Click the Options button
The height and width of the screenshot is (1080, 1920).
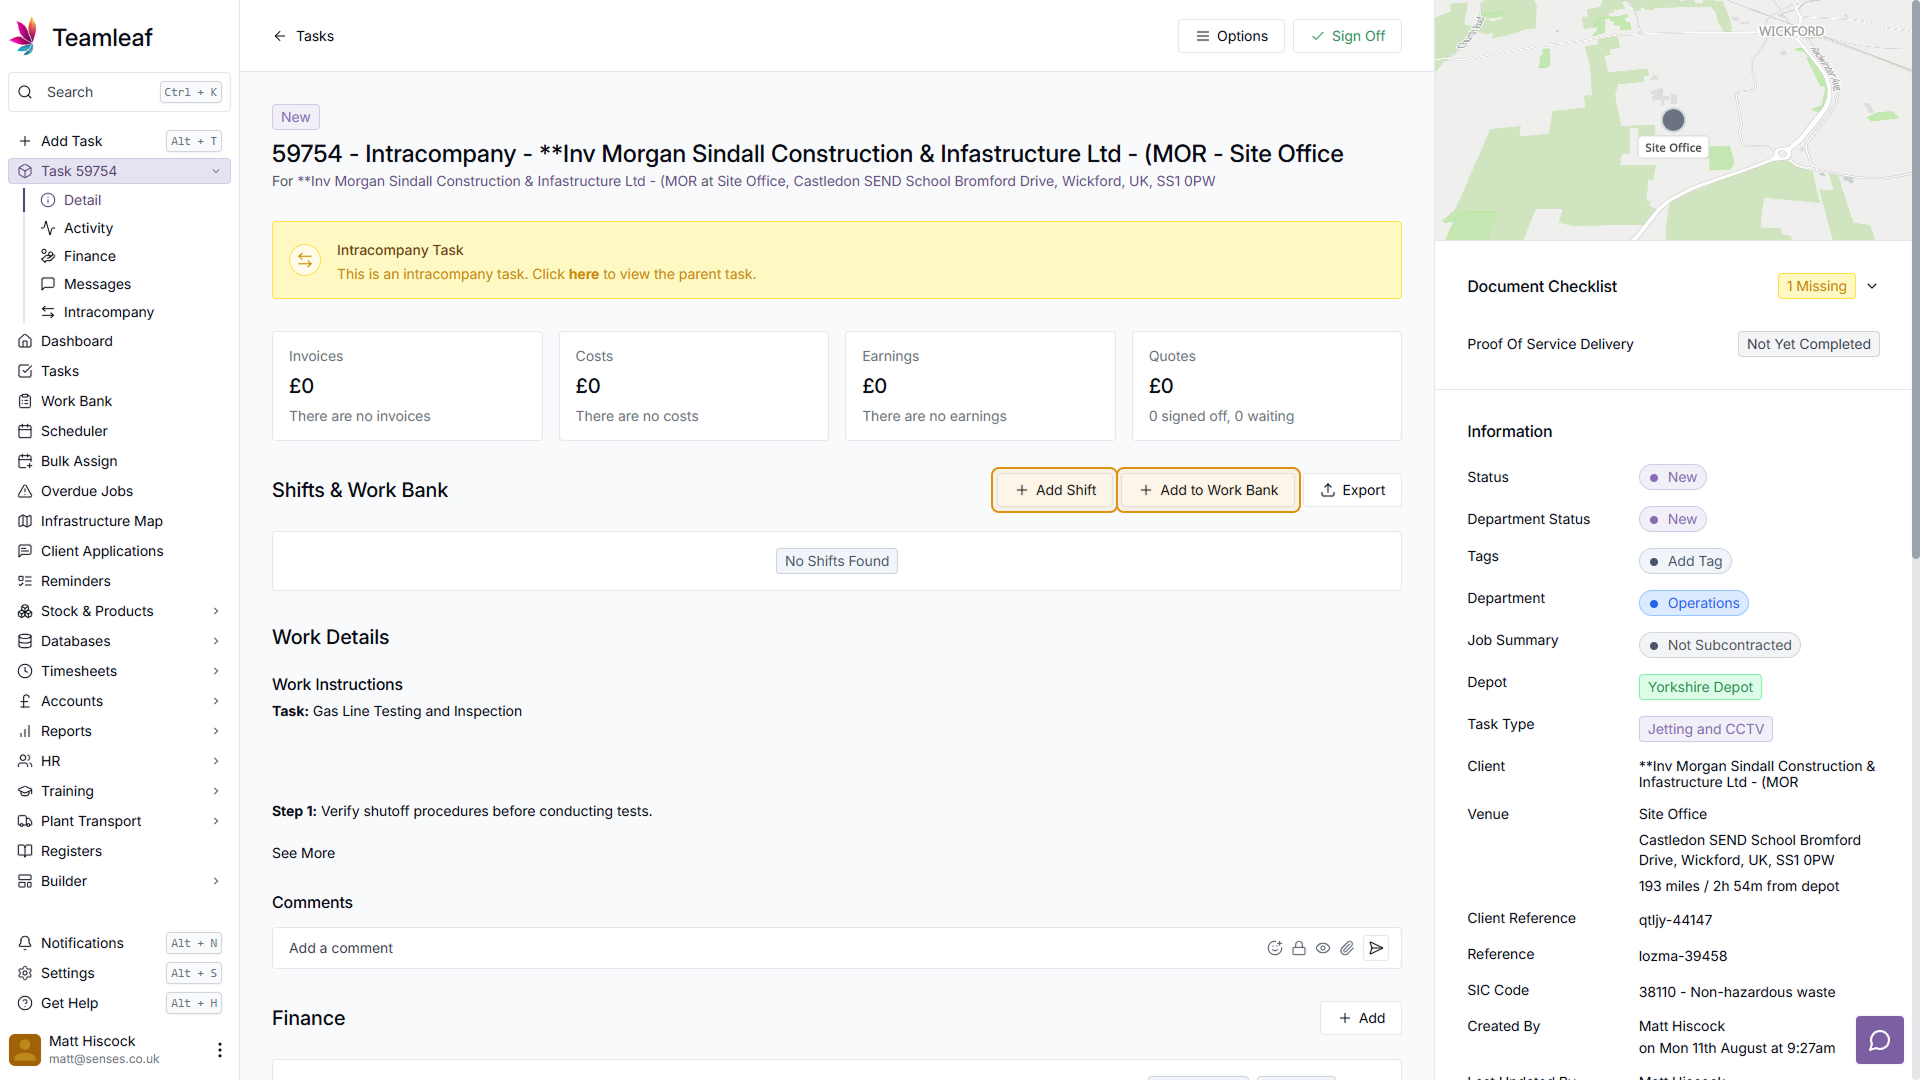coord(1231,36)
